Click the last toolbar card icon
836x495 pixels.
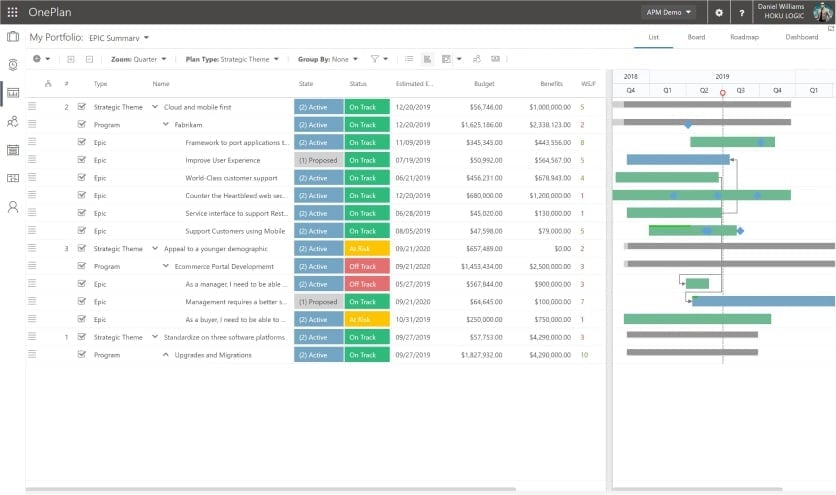[x=495, y=59]
